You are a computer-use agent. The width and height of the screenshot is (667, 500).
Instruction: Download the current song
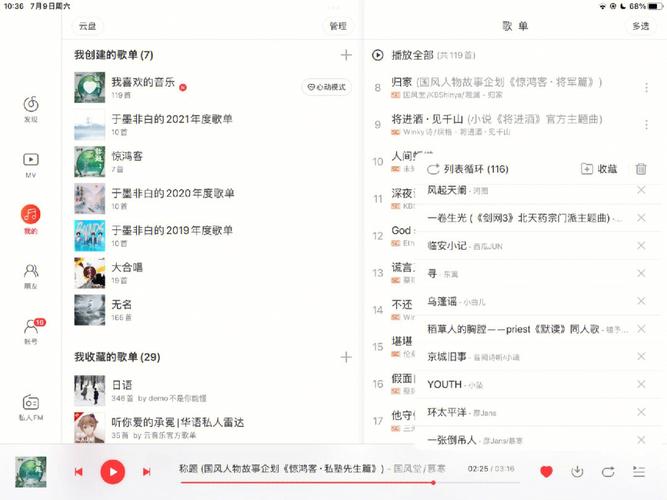[577, 471]
